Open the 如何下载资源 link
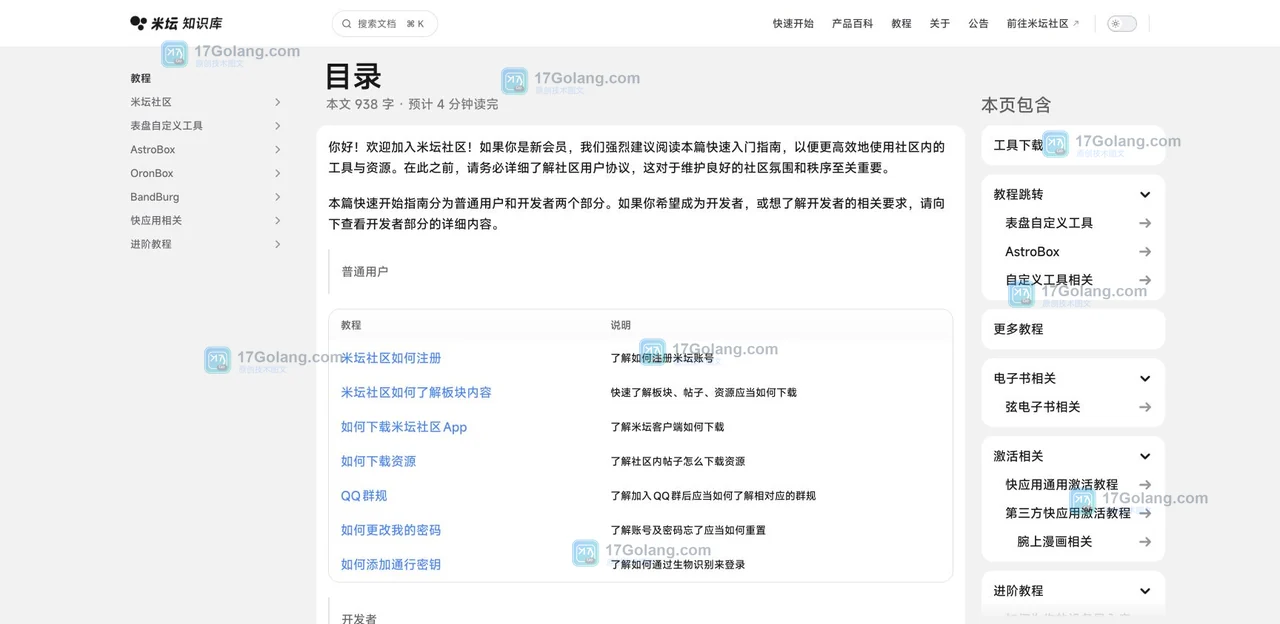The height and width of the screenshot is (624, 1280). (378, 461)
